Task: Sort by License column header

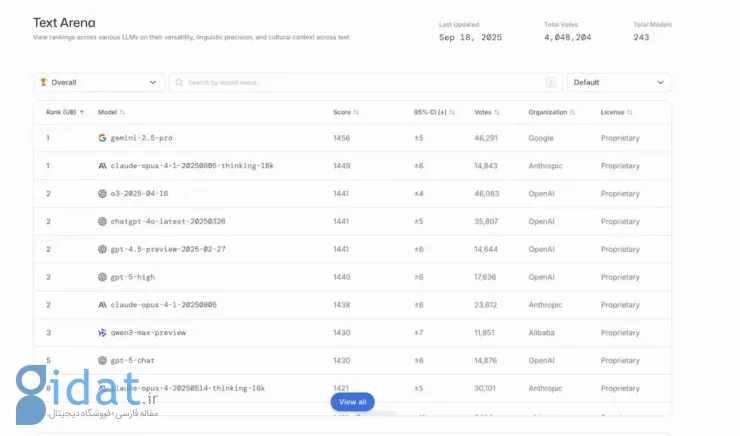Action: point(616,112)
